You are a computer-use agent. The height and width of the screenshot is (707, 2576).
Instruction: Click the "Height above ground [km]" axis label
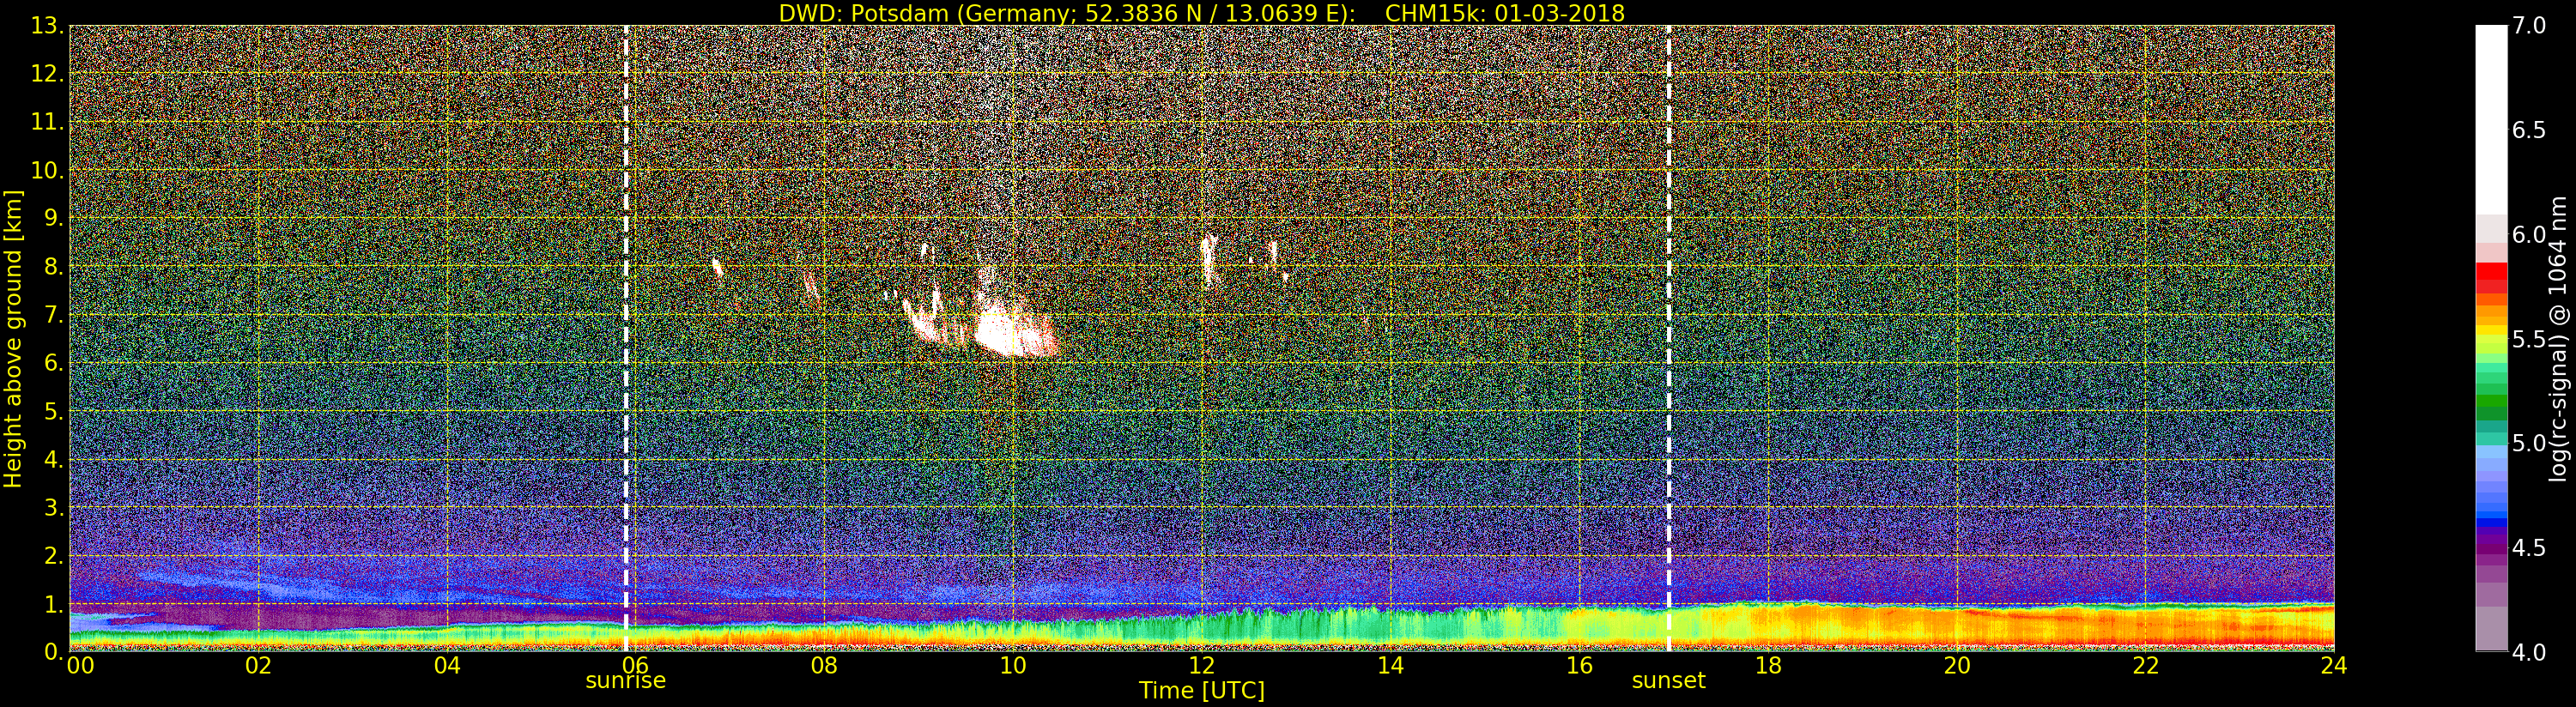13,338
